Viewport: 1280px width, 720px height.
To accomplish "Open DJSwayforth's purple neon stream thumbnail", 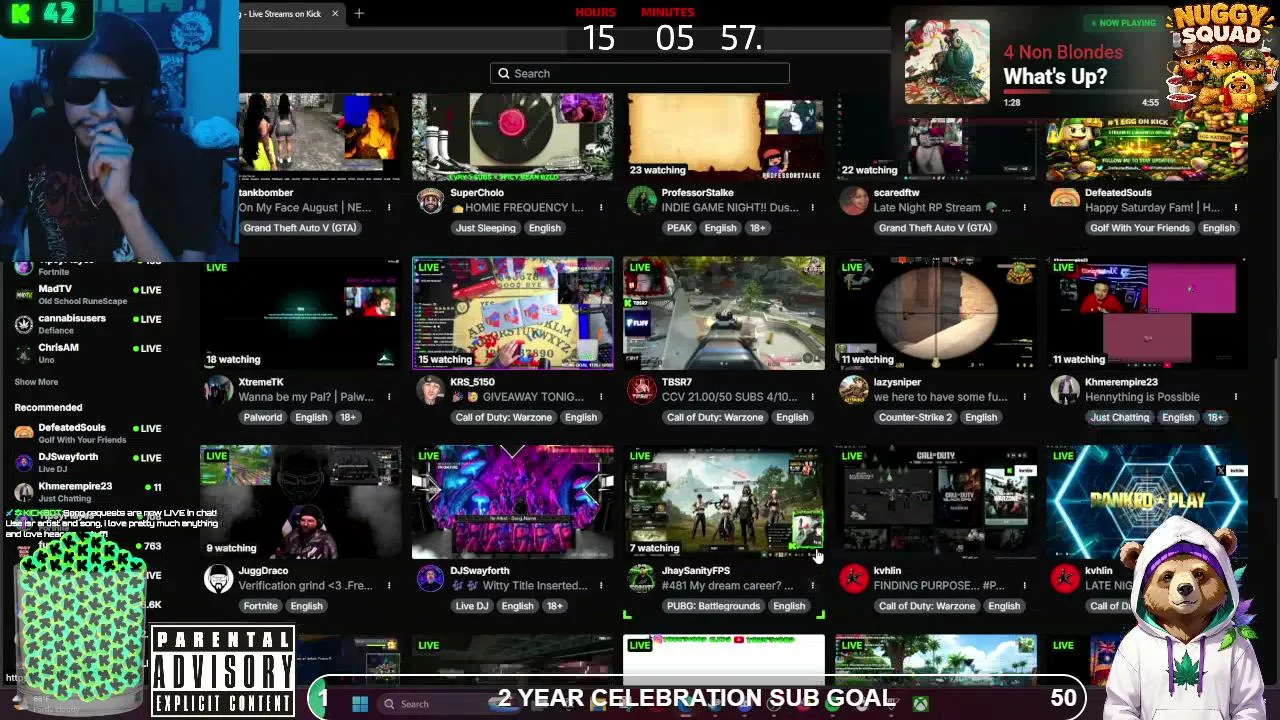I will [513, 502].
